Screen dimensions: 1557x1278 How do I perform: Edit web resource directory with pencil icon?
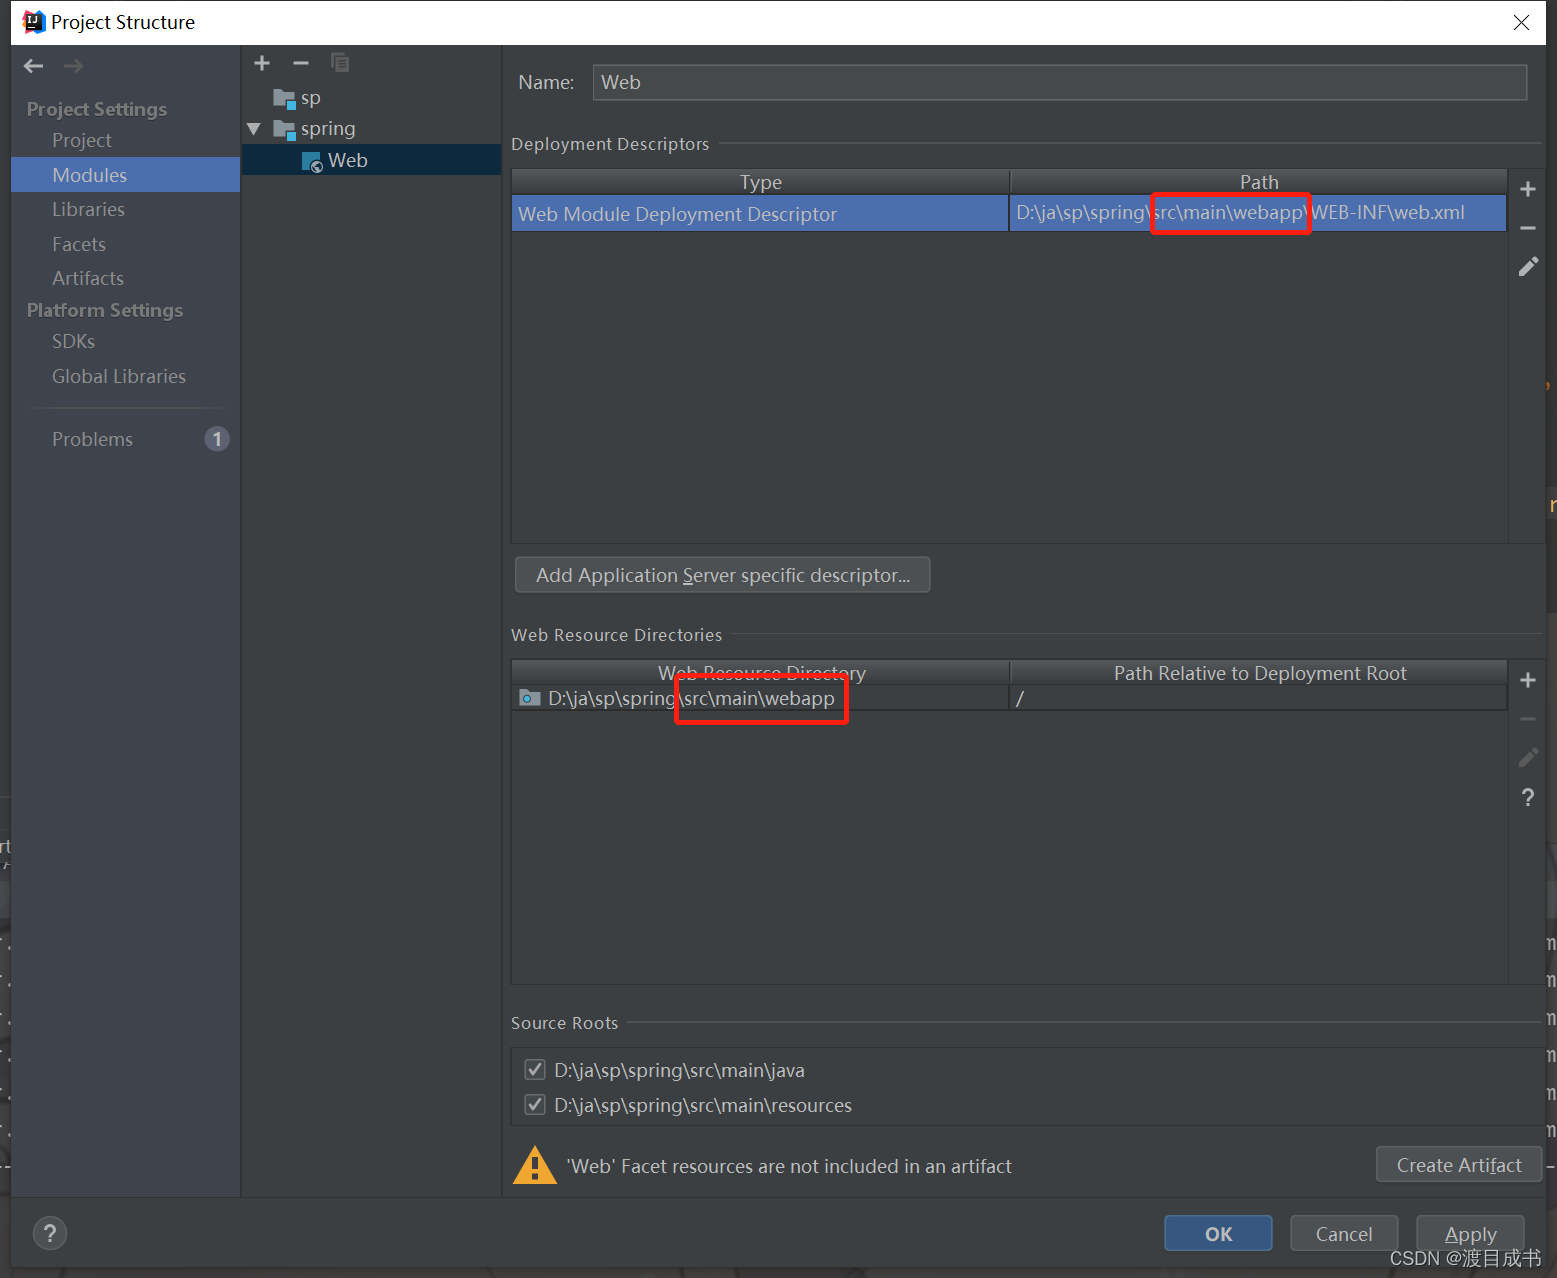[x=1528, y=758]
